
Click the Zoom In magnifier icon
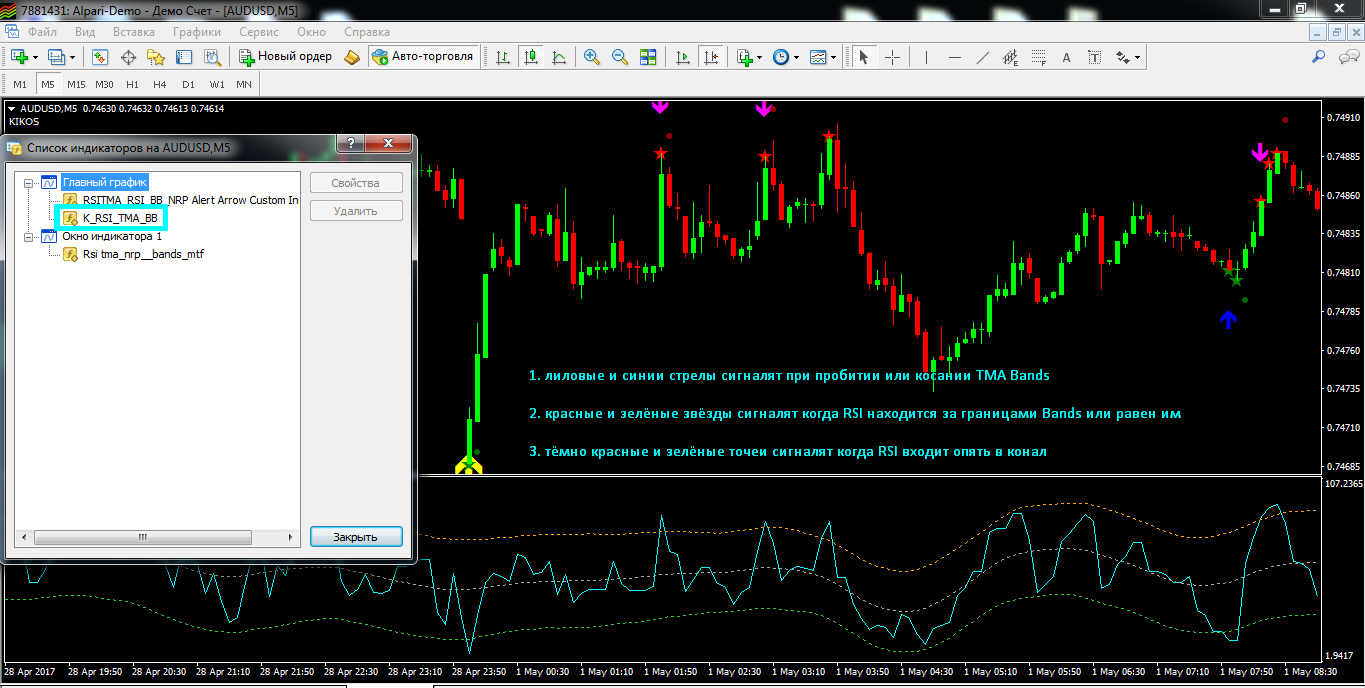pos(592,57)
